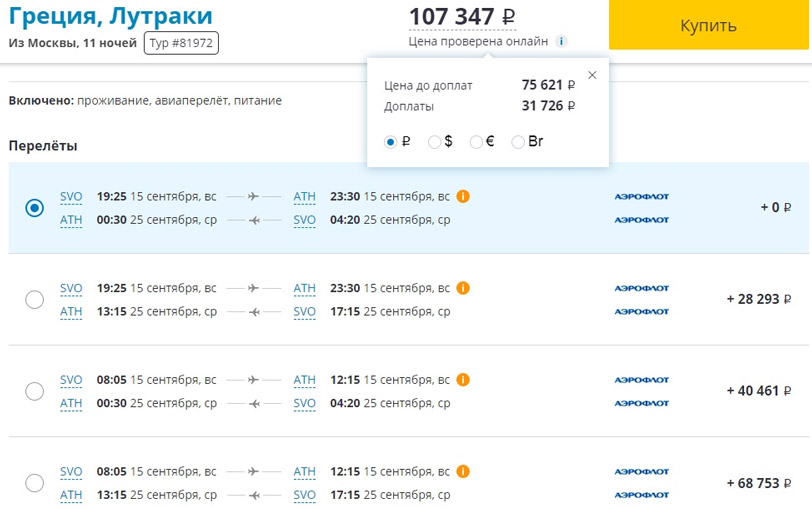Click orange info icon in fourth flight option
Image resolution: width=812 pixels, height=531 pixels.
tap(463, 472)
